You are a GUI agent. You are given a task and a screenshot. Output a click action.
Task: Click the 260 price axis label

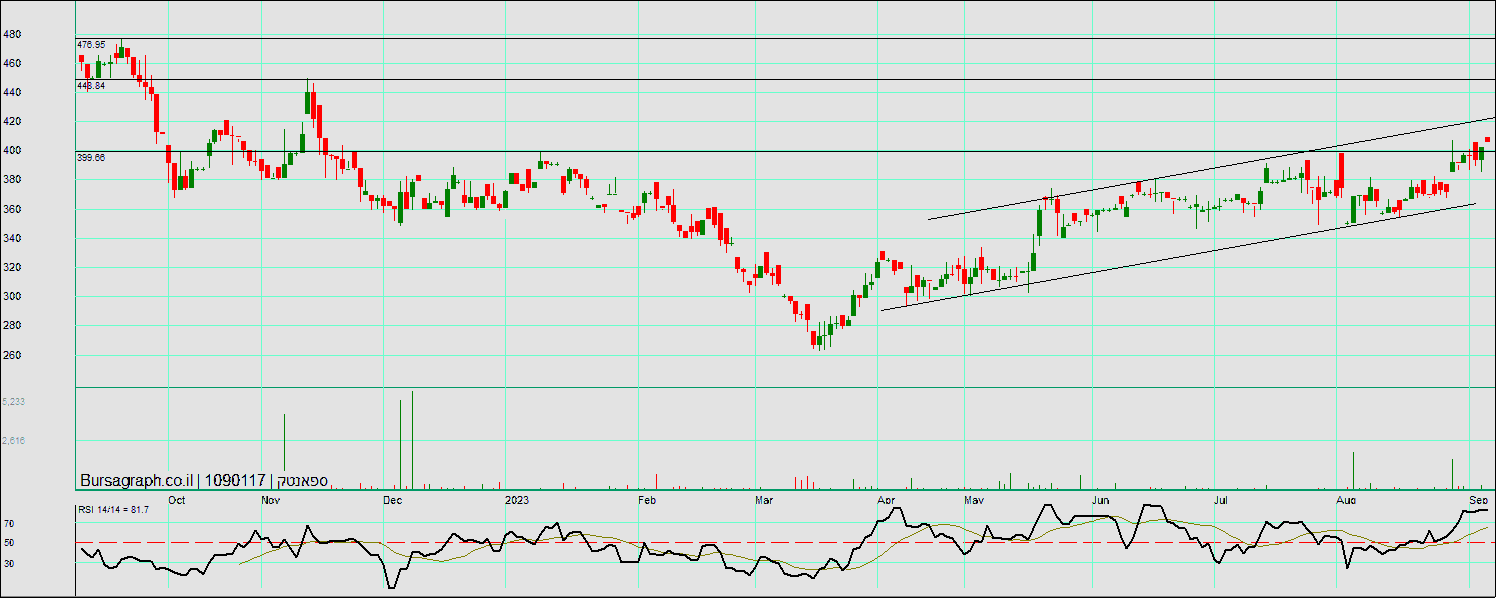pyautogui.click(x=12, y=355)
